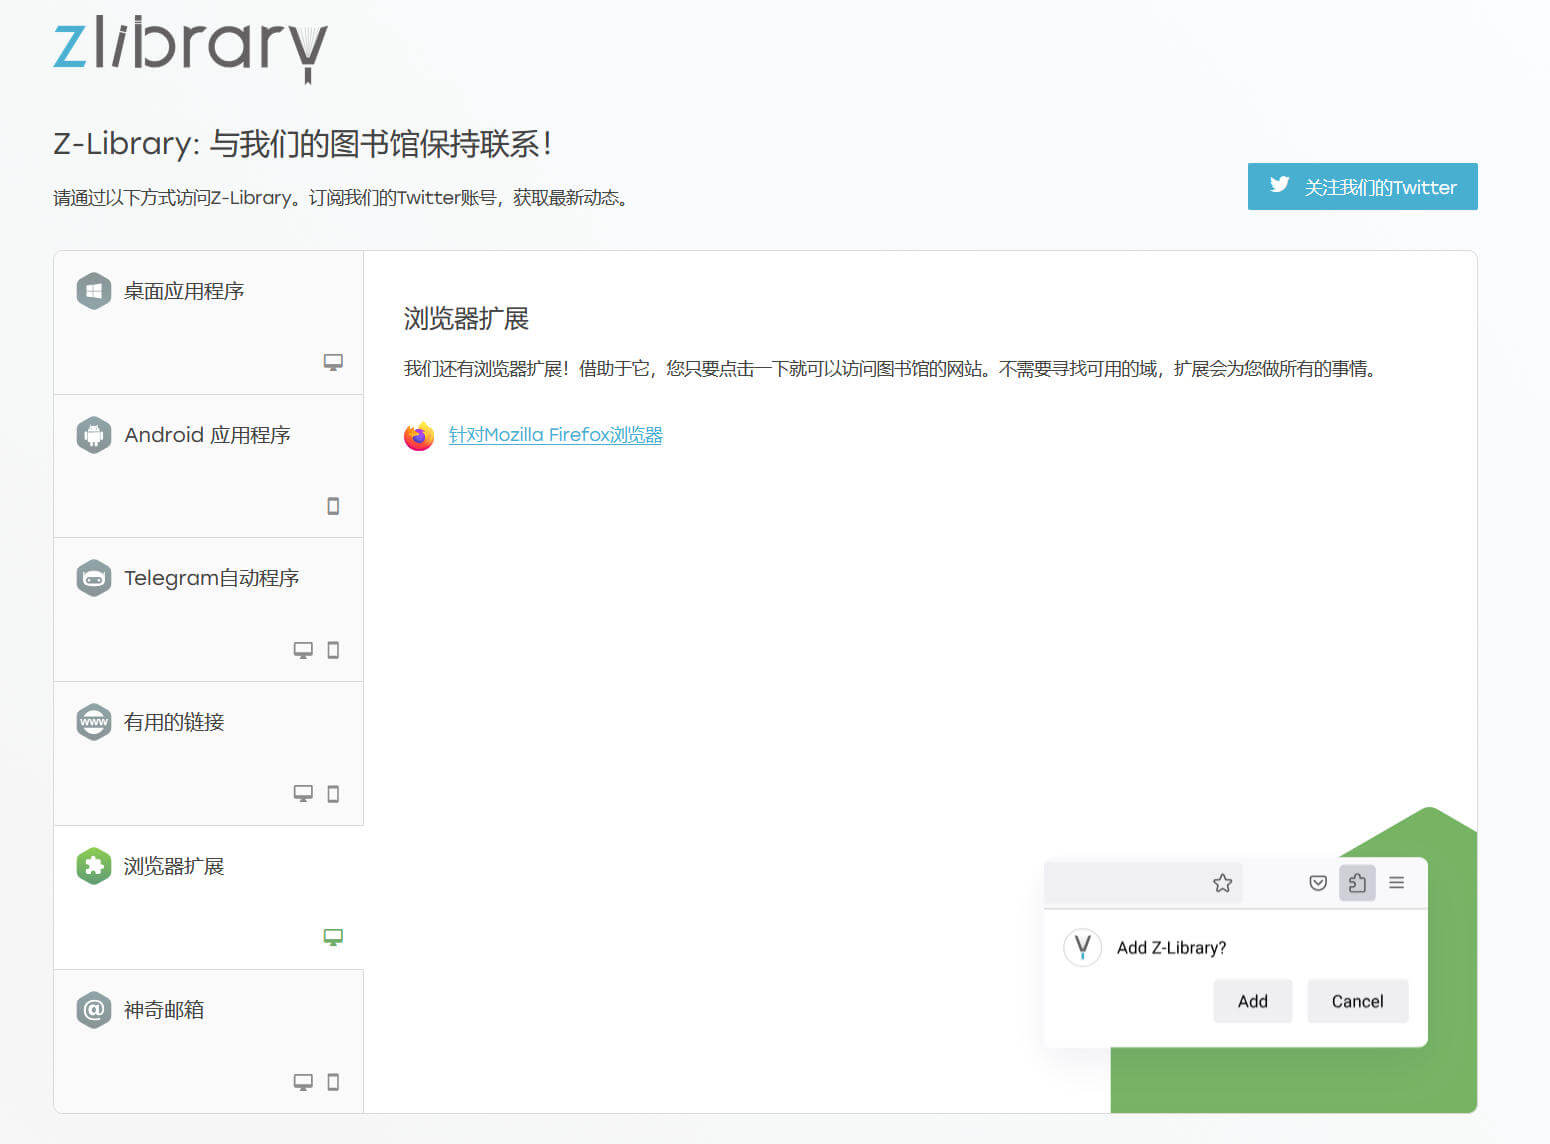Click the bookmark star in the browser mockup

(x=1222, y=883)
